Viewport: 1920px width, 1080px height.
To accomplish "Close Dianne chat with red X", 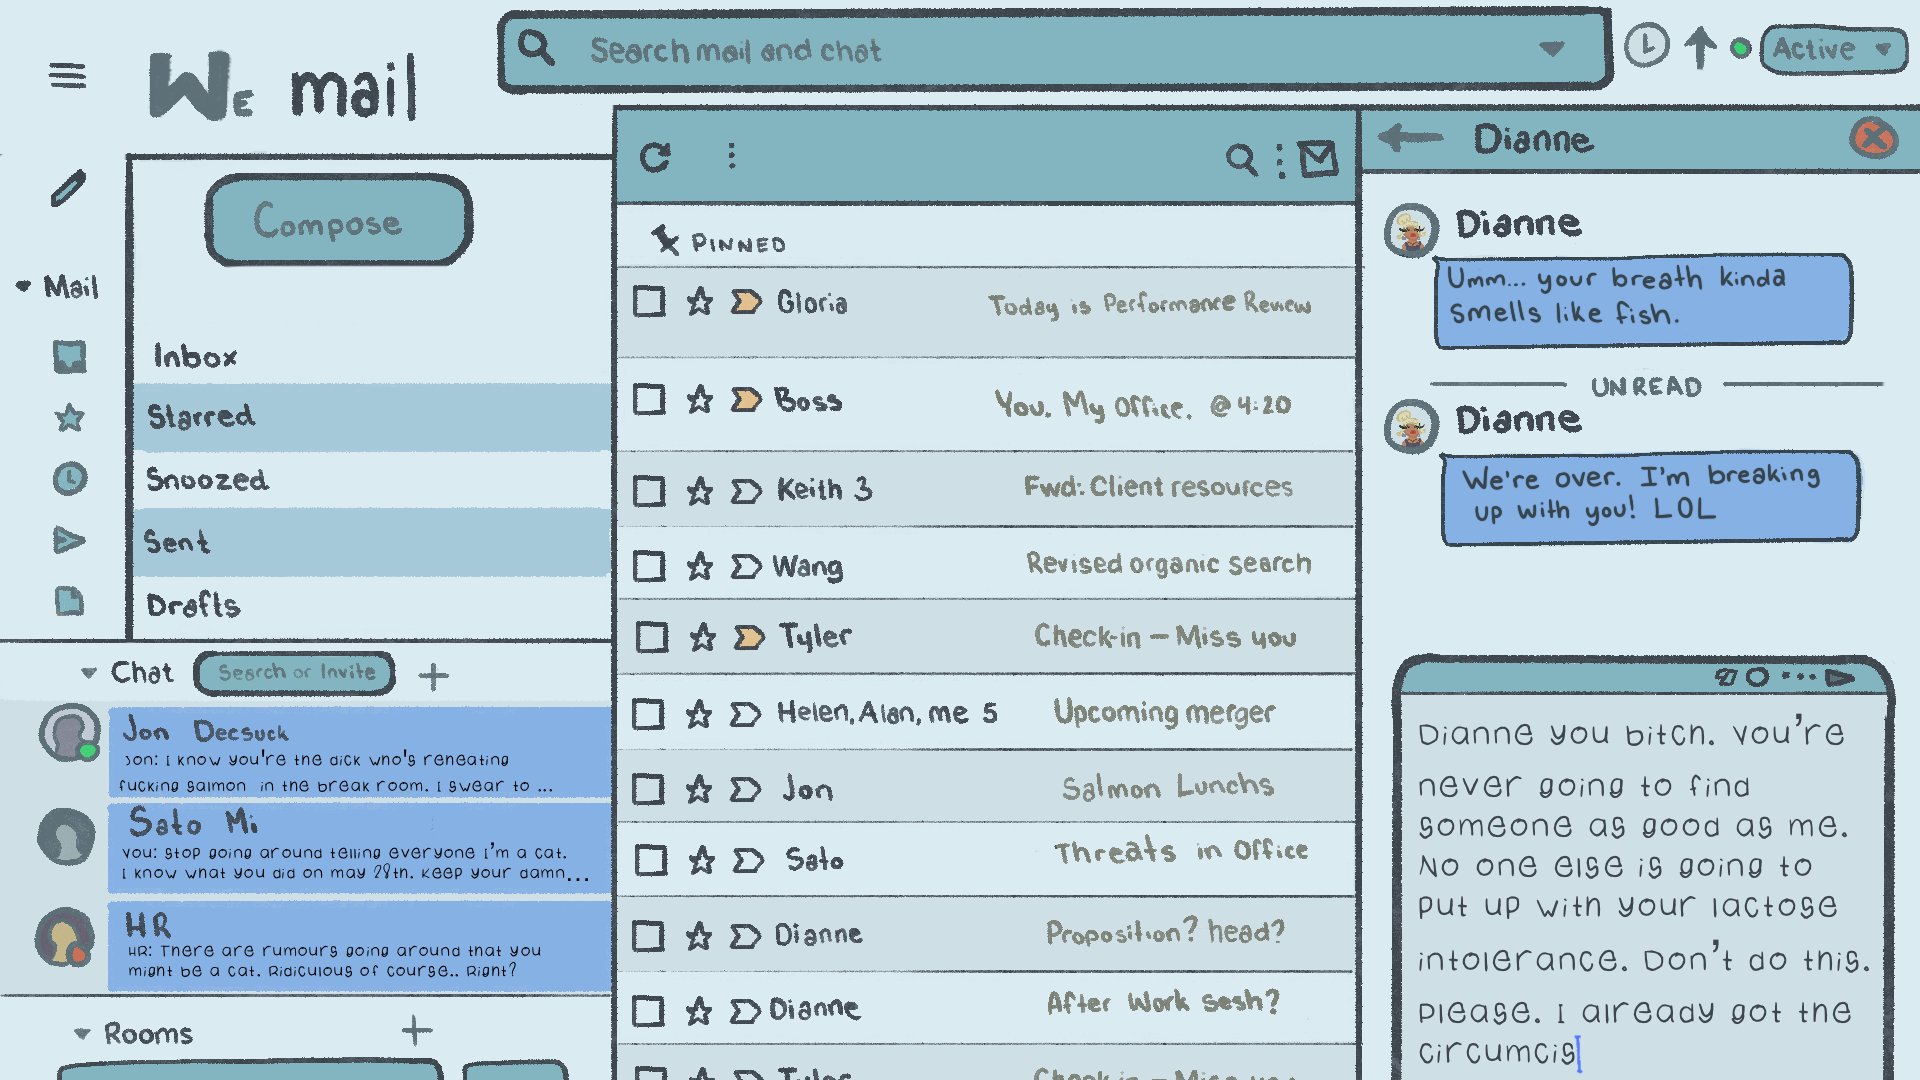I will [x=1873, y=138].
